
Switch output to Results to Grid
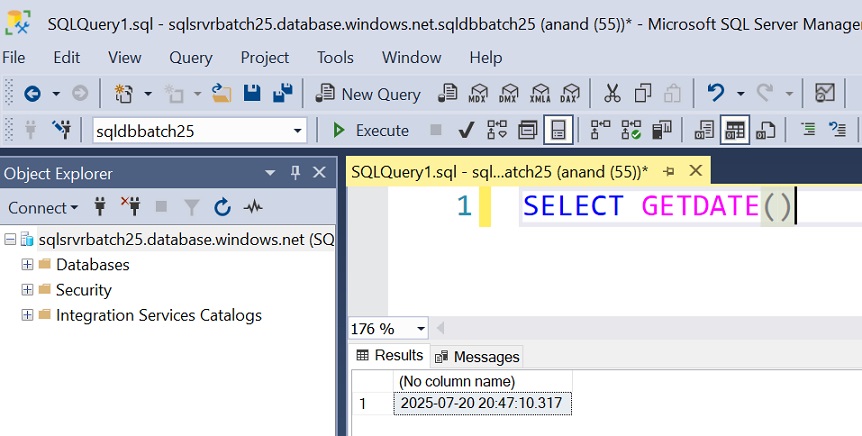pos(735,130)
